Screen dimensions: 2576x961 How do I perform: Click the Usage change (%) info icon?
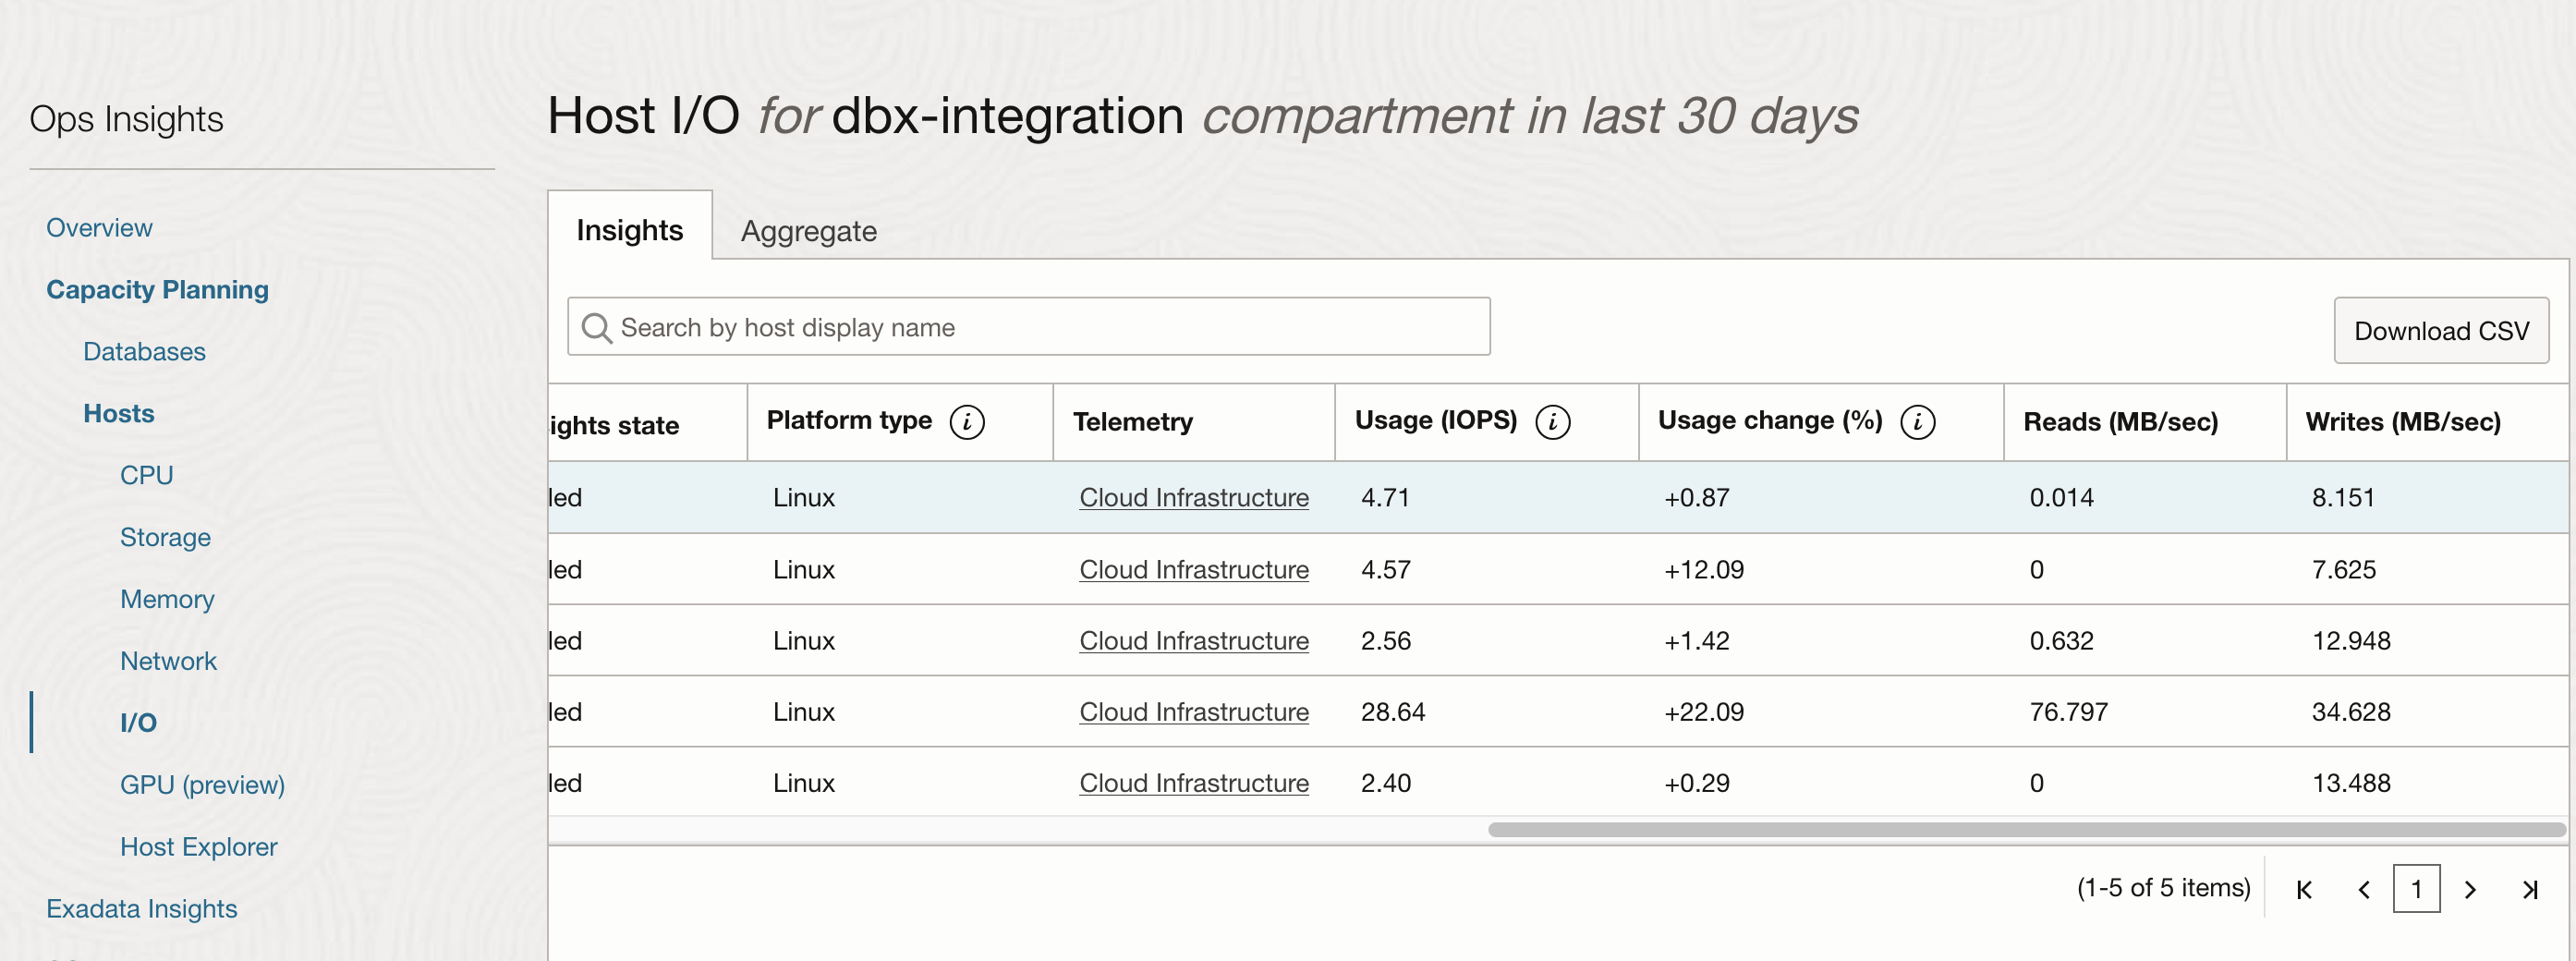point(1917,422)
